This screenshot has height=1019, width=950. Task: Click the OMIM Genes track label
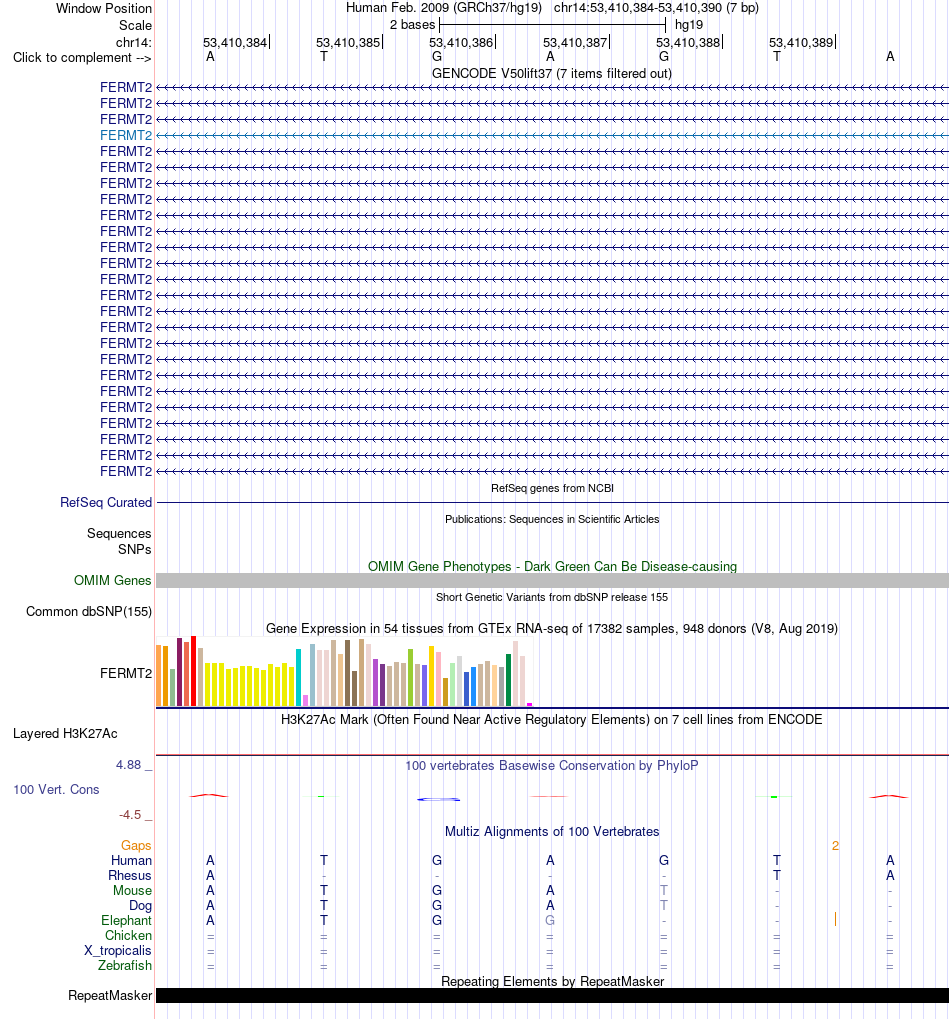click(112, 580)
